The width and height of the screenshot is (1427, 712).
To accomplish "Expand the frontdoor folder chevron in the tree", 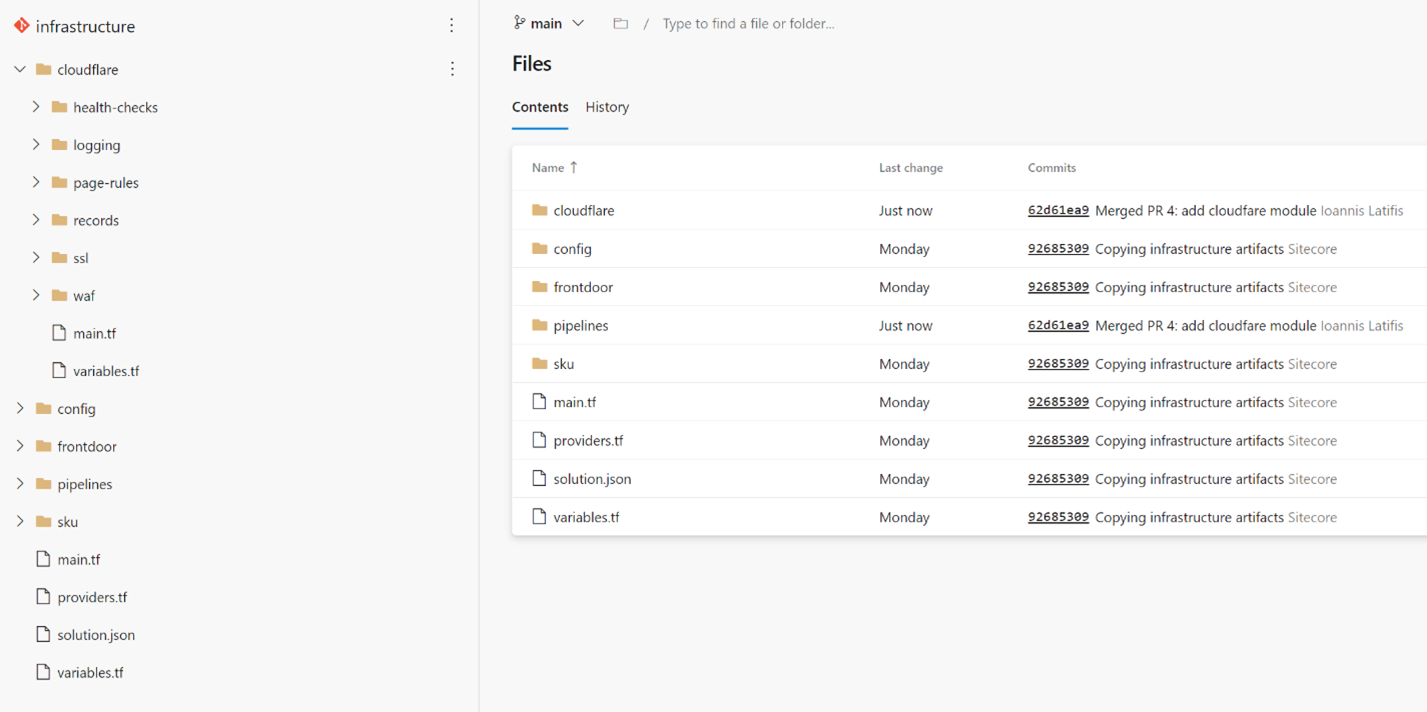I will coord(20,446).
